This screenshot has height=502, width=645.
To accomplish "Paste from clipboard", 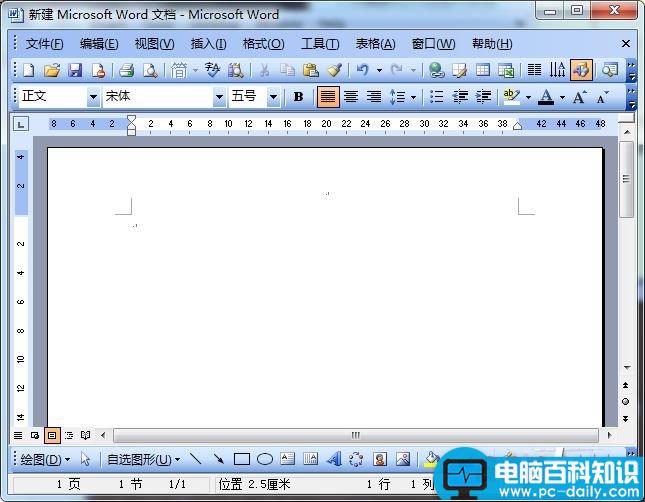I will pyautogui.click(x=311, y=70).
